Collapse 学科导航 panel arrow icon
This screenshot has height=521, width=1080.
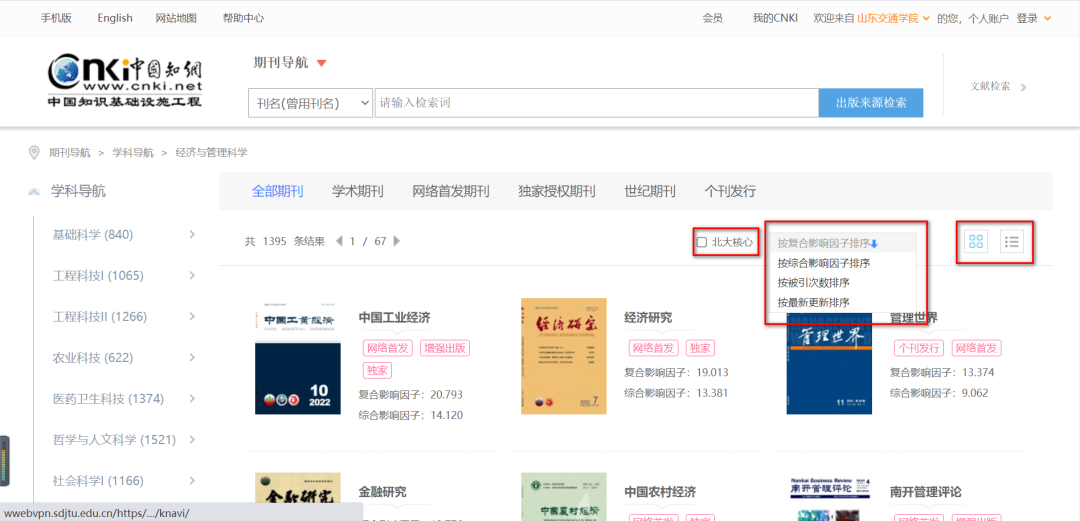point(34,192)
